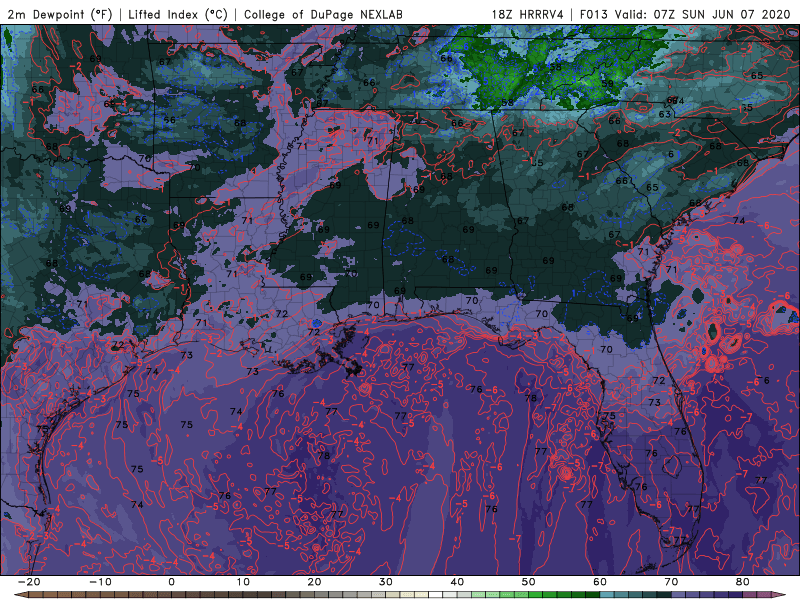Click the right arrow tip of the color bar

point(779,595)
